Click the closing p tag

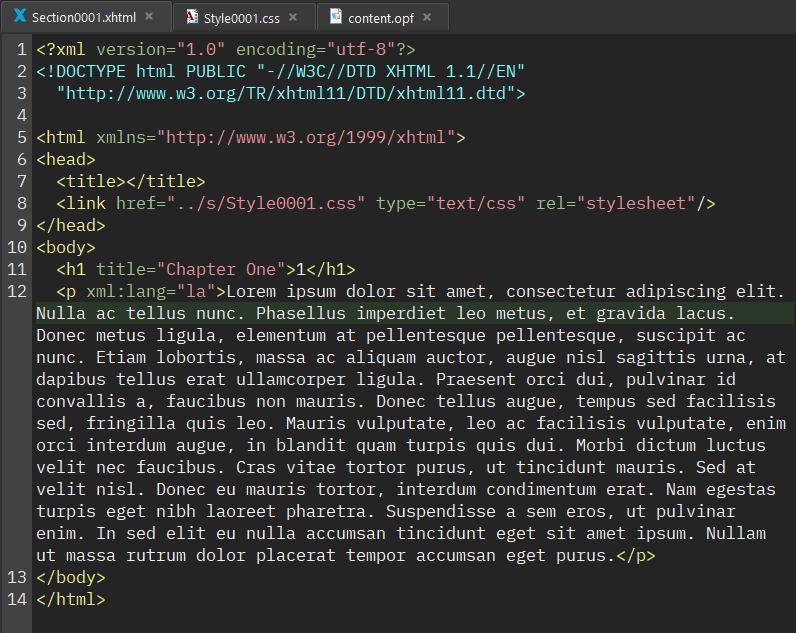[x=636, y=555]
